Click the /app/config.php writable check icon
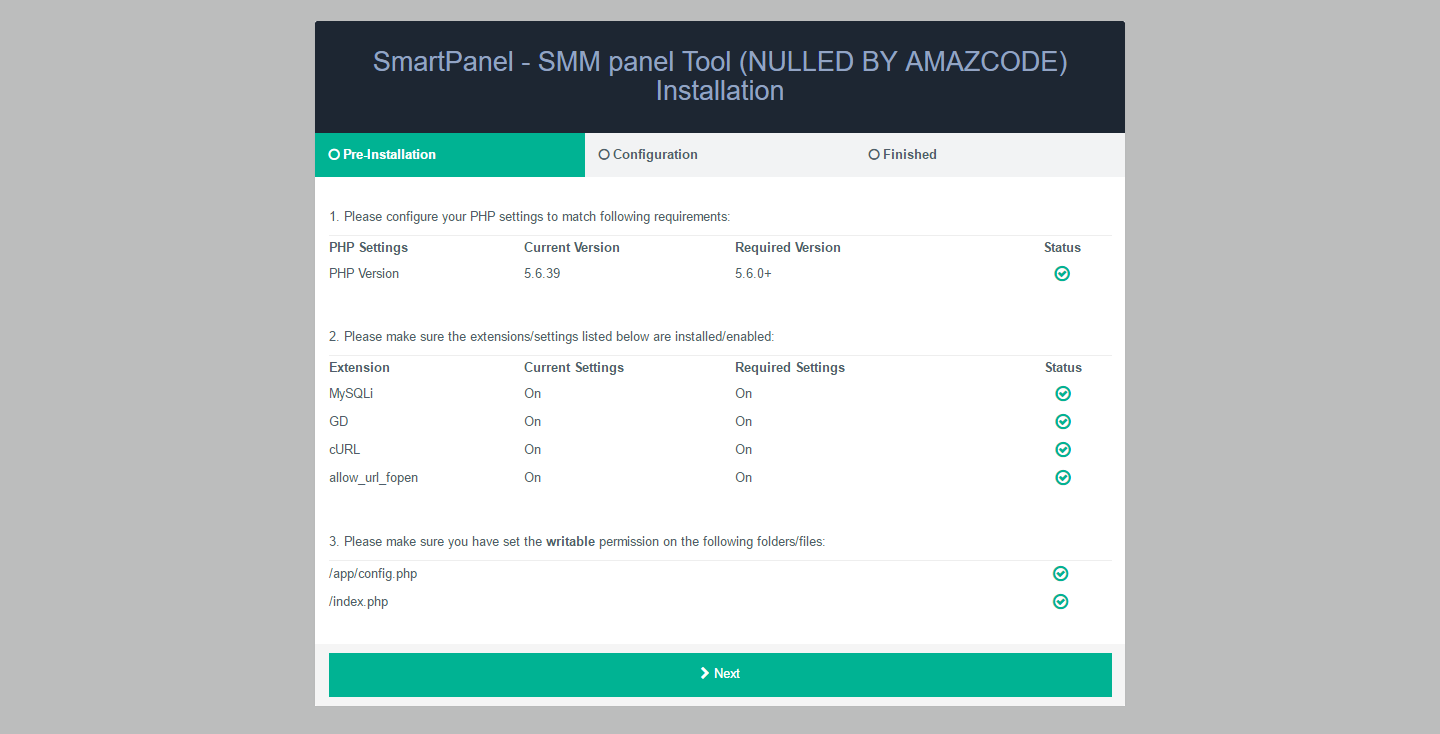Viewport: 1440px width, 734px height. pyautogui.click(x=1061, y=574)
